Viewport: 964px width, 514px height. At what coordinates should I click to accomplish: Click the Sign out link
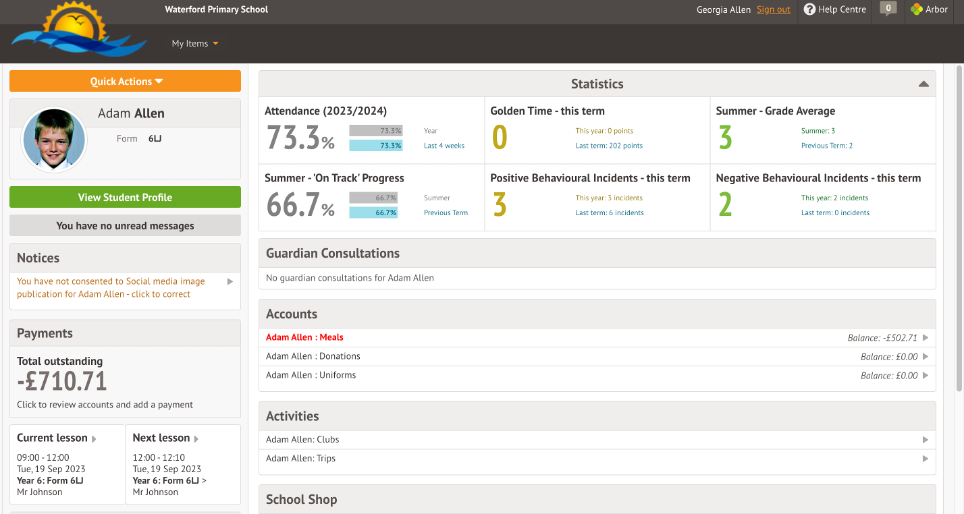(773, 10)
